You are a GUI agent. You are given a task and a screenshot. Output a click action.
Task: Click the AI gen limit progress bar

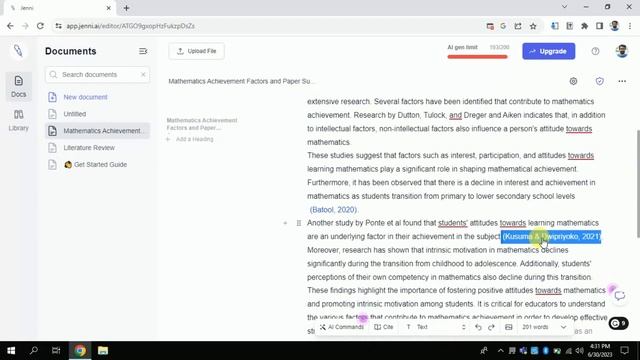pos(477,57)
